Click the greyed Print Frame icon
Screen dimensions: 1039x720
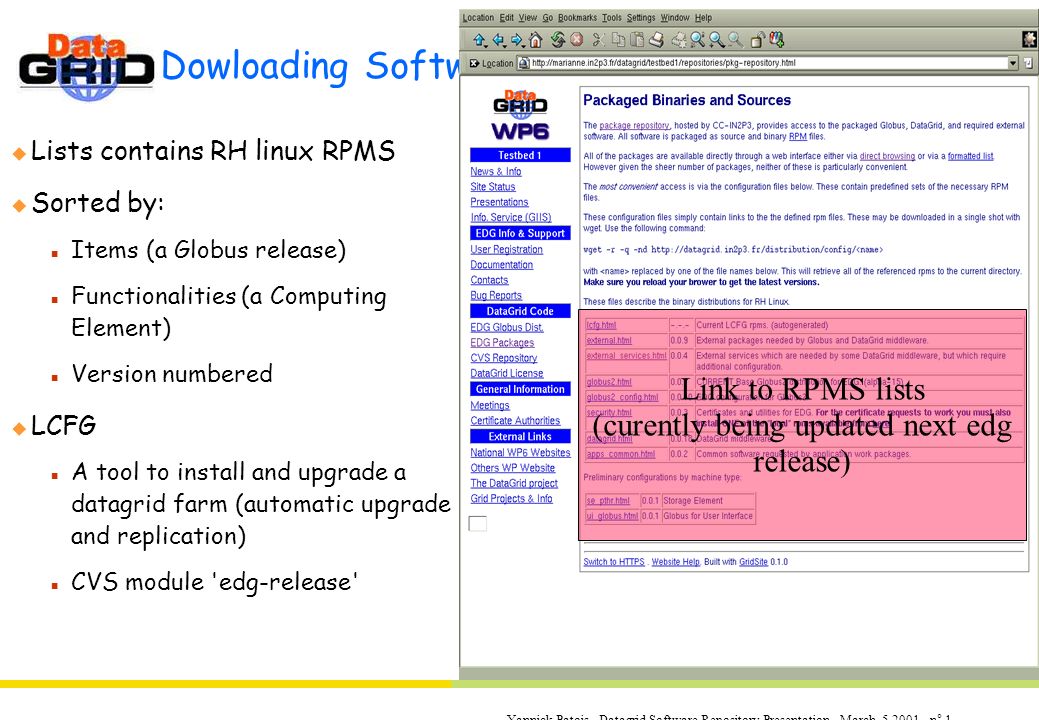coord(679,40)
